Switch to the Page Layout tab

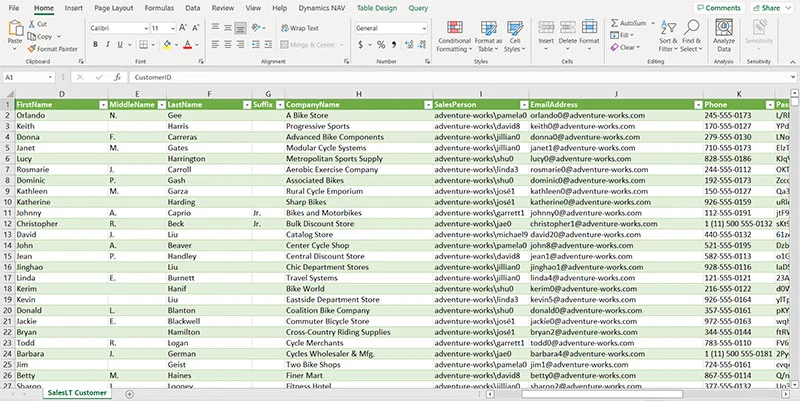coord(114,8)
